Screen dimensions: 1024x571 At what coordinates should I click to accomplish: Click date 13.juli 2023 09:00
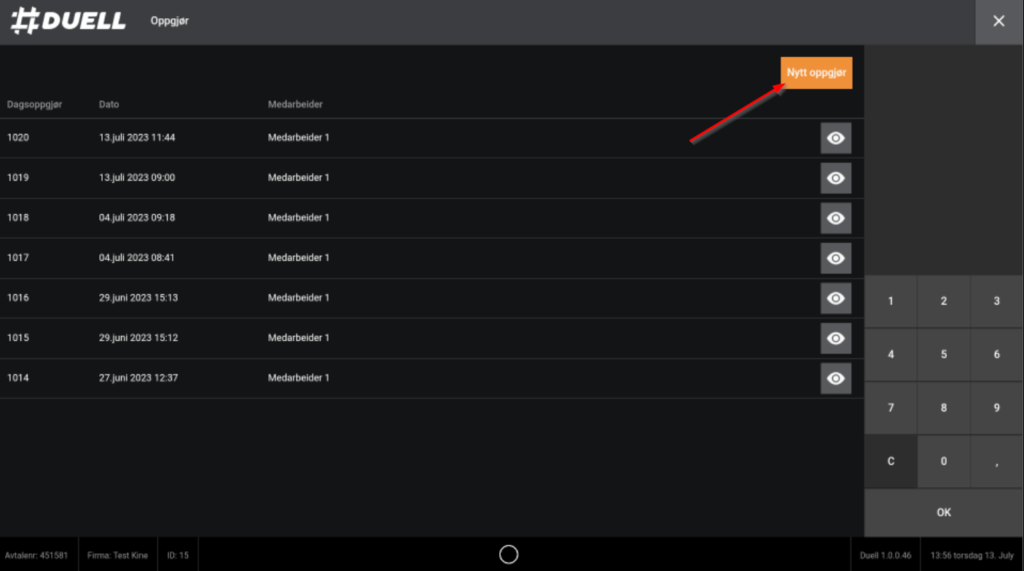click(x=137, y=178)
